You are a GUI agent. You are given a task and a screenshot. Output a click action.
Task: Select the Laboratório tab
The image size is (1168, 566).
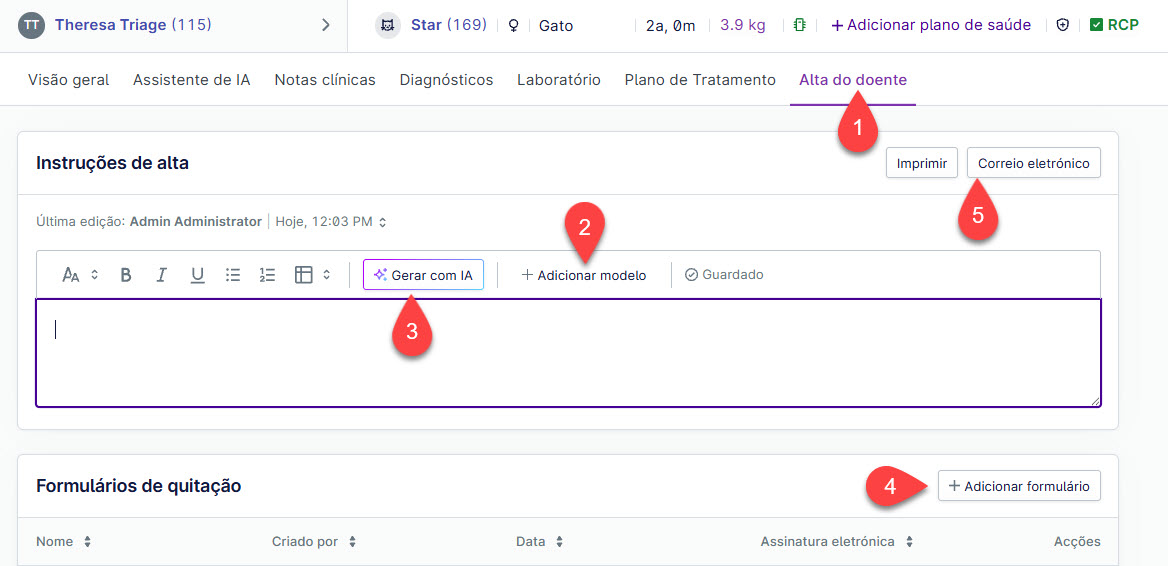pyautogui.click(x=559, y=80)
